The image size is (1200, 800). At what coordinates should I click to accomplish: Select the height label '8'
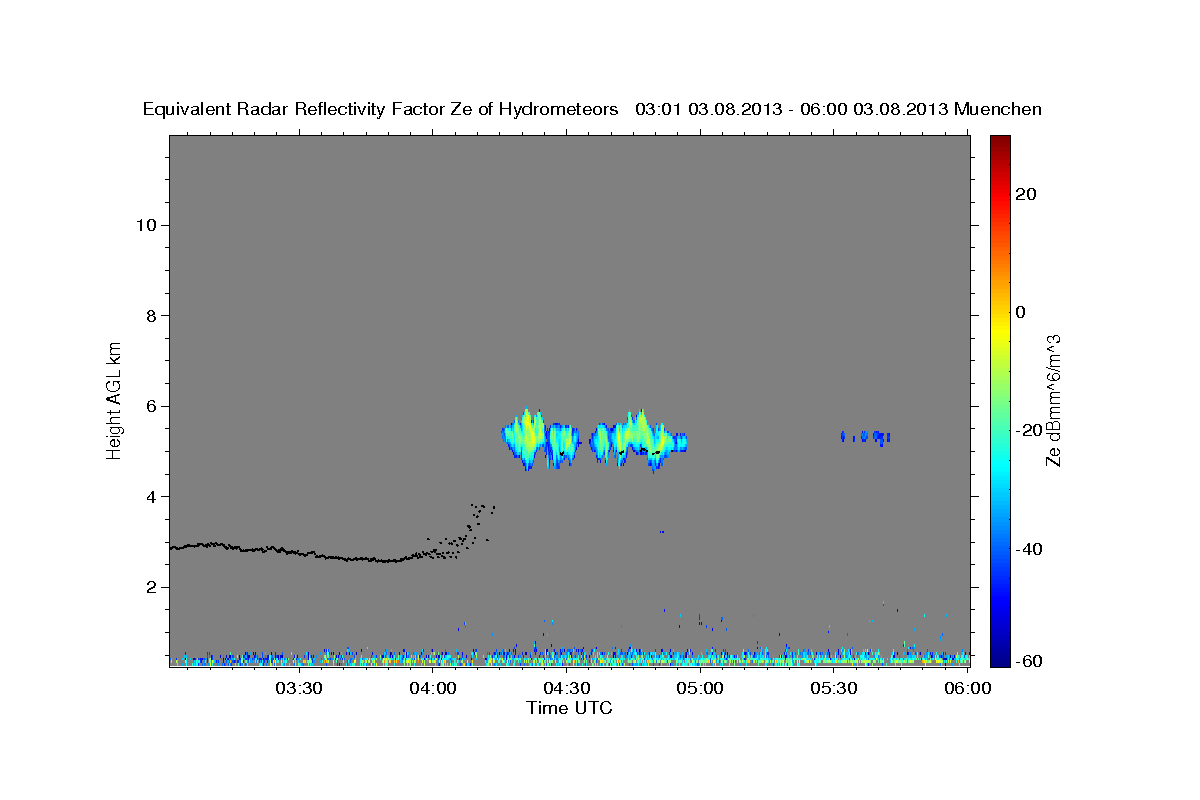(x=151, y=316)
